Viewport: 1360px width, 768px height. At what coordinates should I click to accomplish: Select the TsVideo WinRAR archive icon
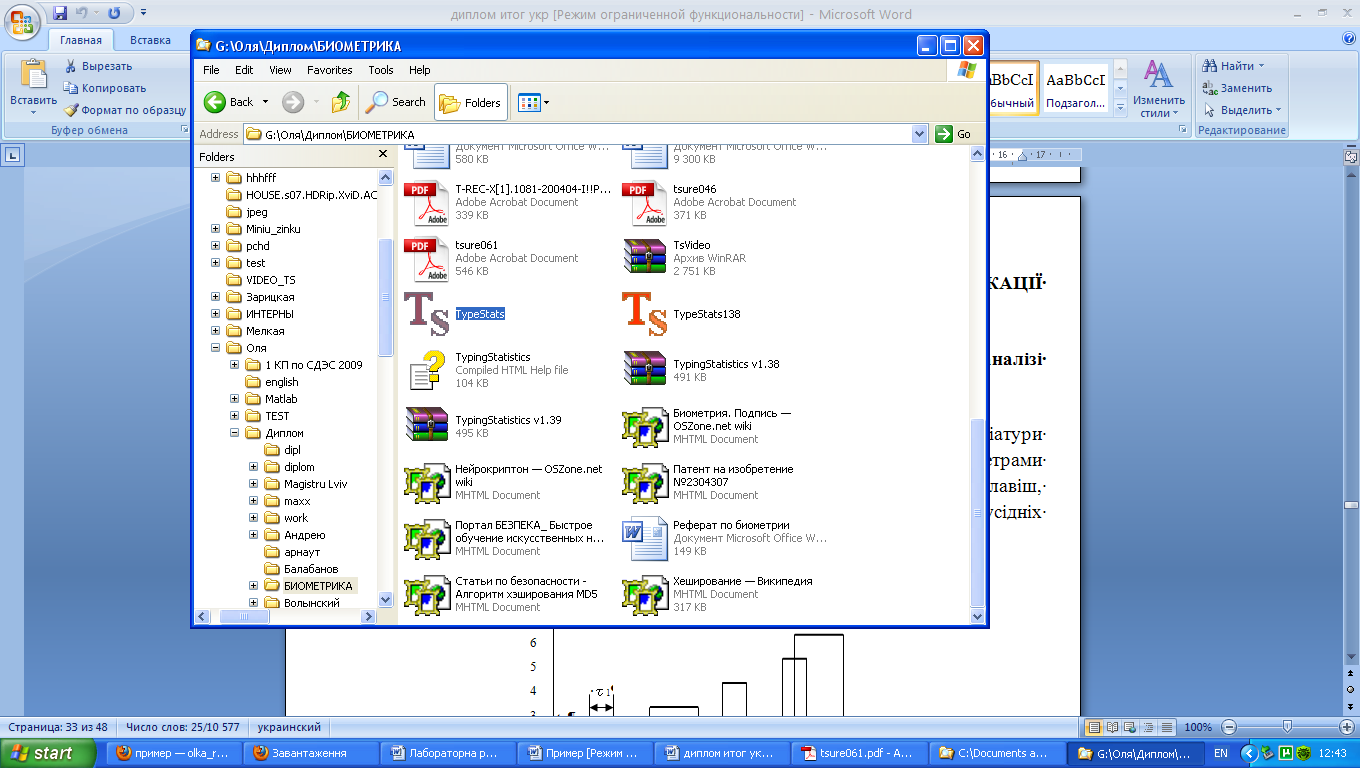tap(645, 257)
